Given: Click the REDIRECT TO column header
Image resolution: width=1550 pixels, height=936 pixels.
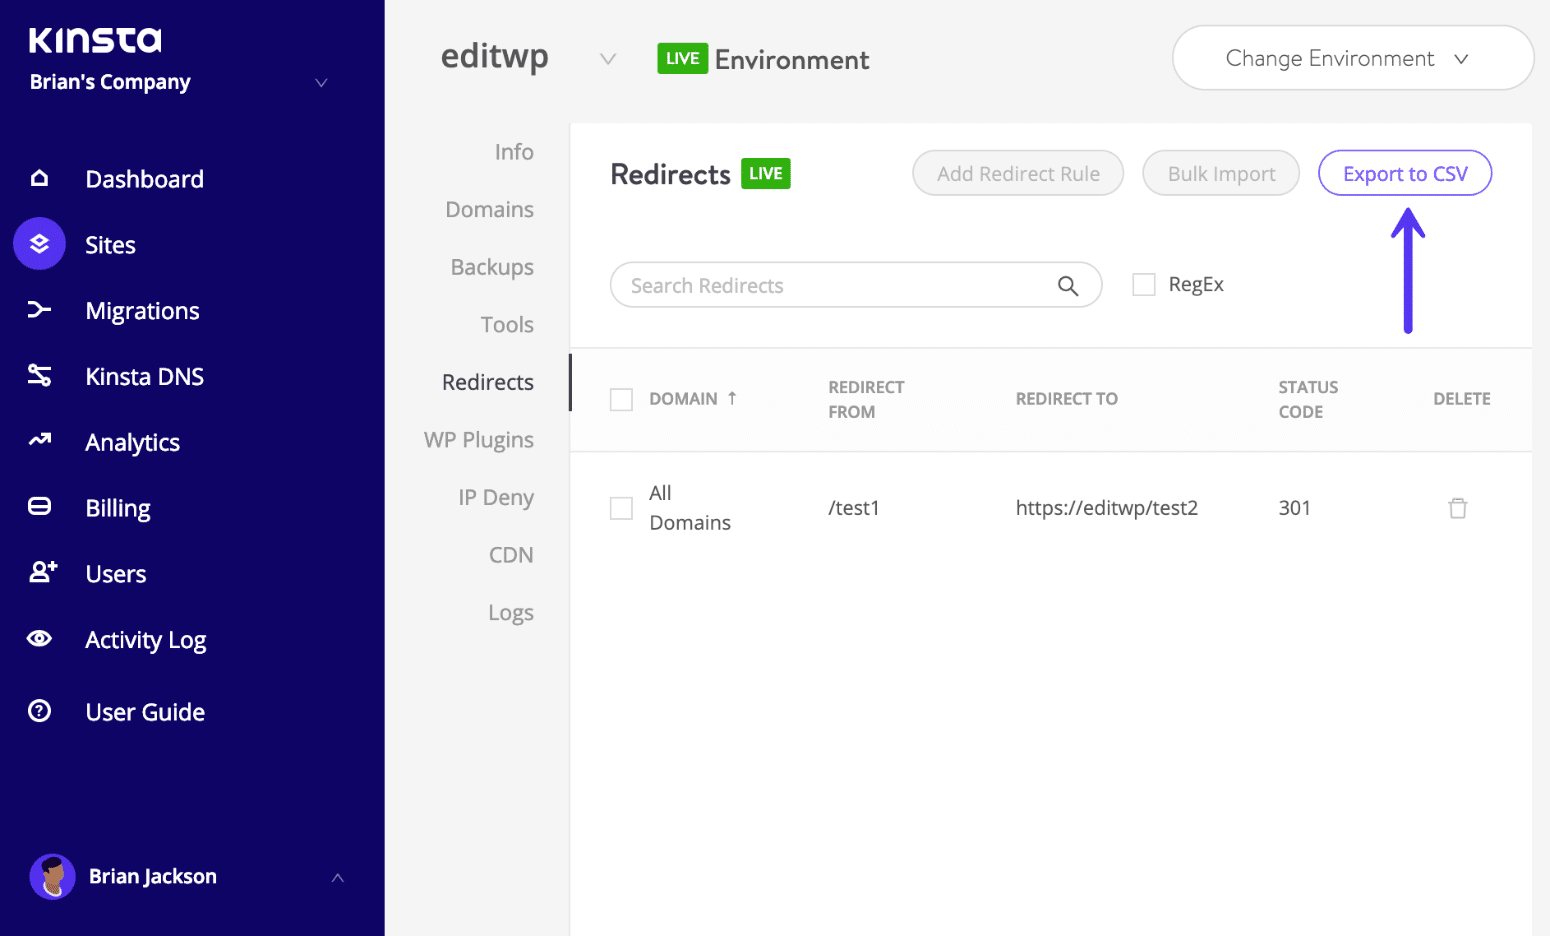Looking at the screenshot, I should [1067, 399].
